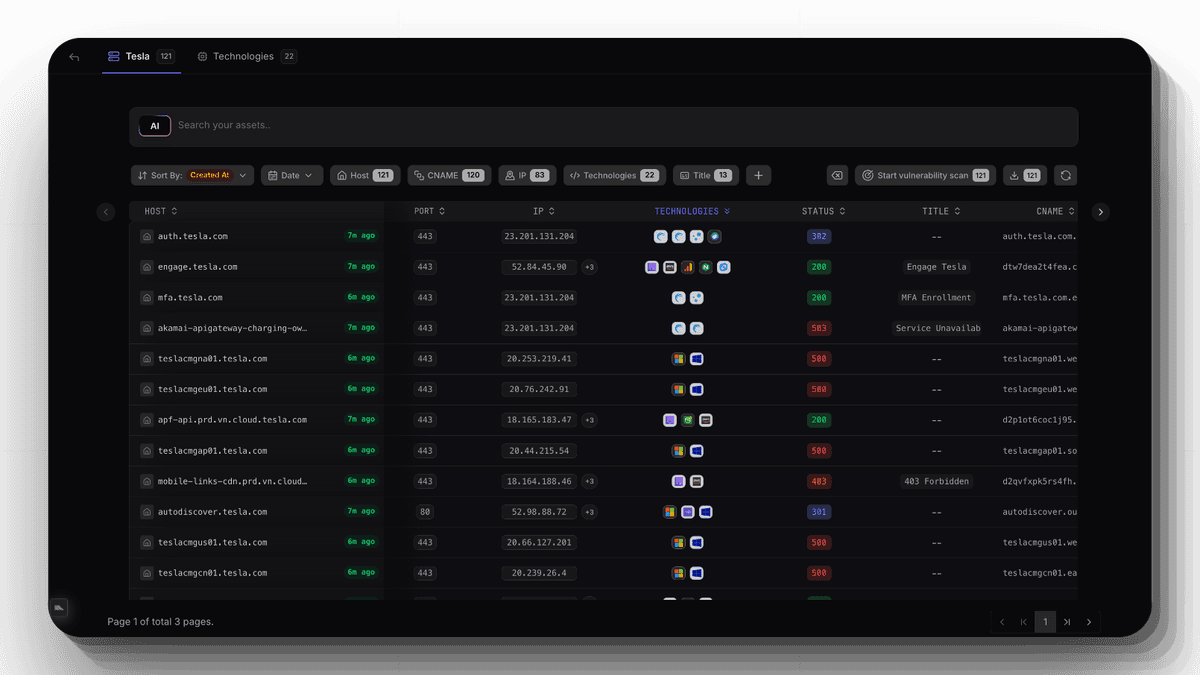Viewport: 1200px width, 675px height.
Task: Click the keyboard shortcut icon at bottom left
Action: [59, 607]
